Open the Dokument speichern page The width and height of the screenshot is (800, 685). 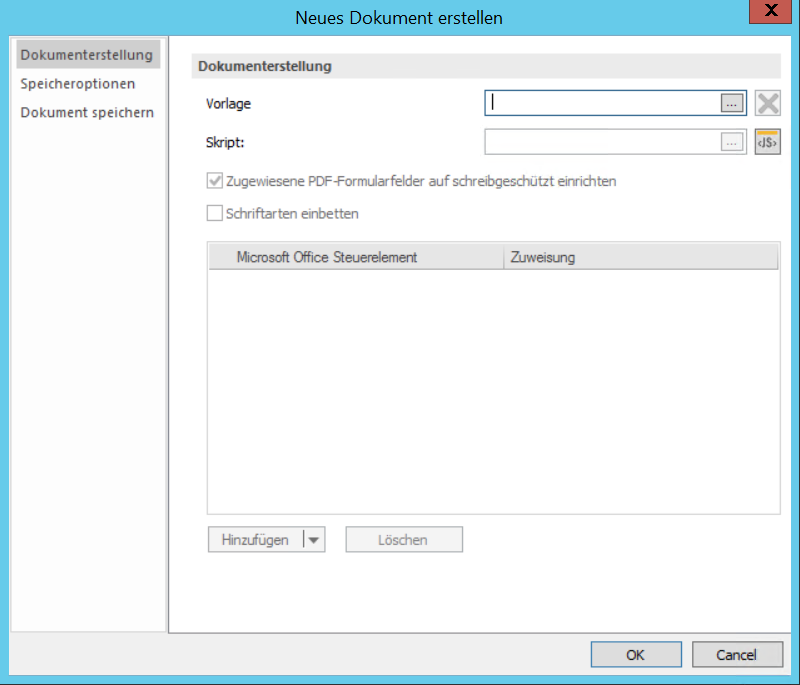pos(87,112)
